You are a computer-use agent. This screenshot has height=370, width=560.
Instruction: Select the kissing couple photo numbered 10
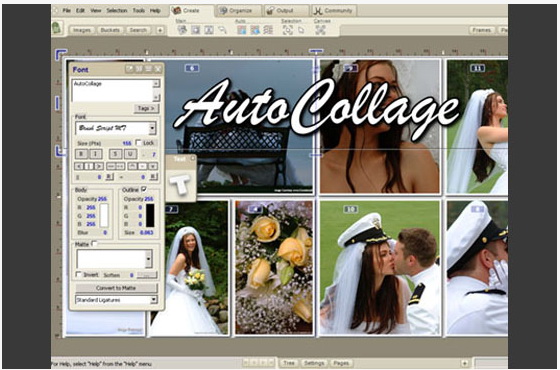pos(380,268)
